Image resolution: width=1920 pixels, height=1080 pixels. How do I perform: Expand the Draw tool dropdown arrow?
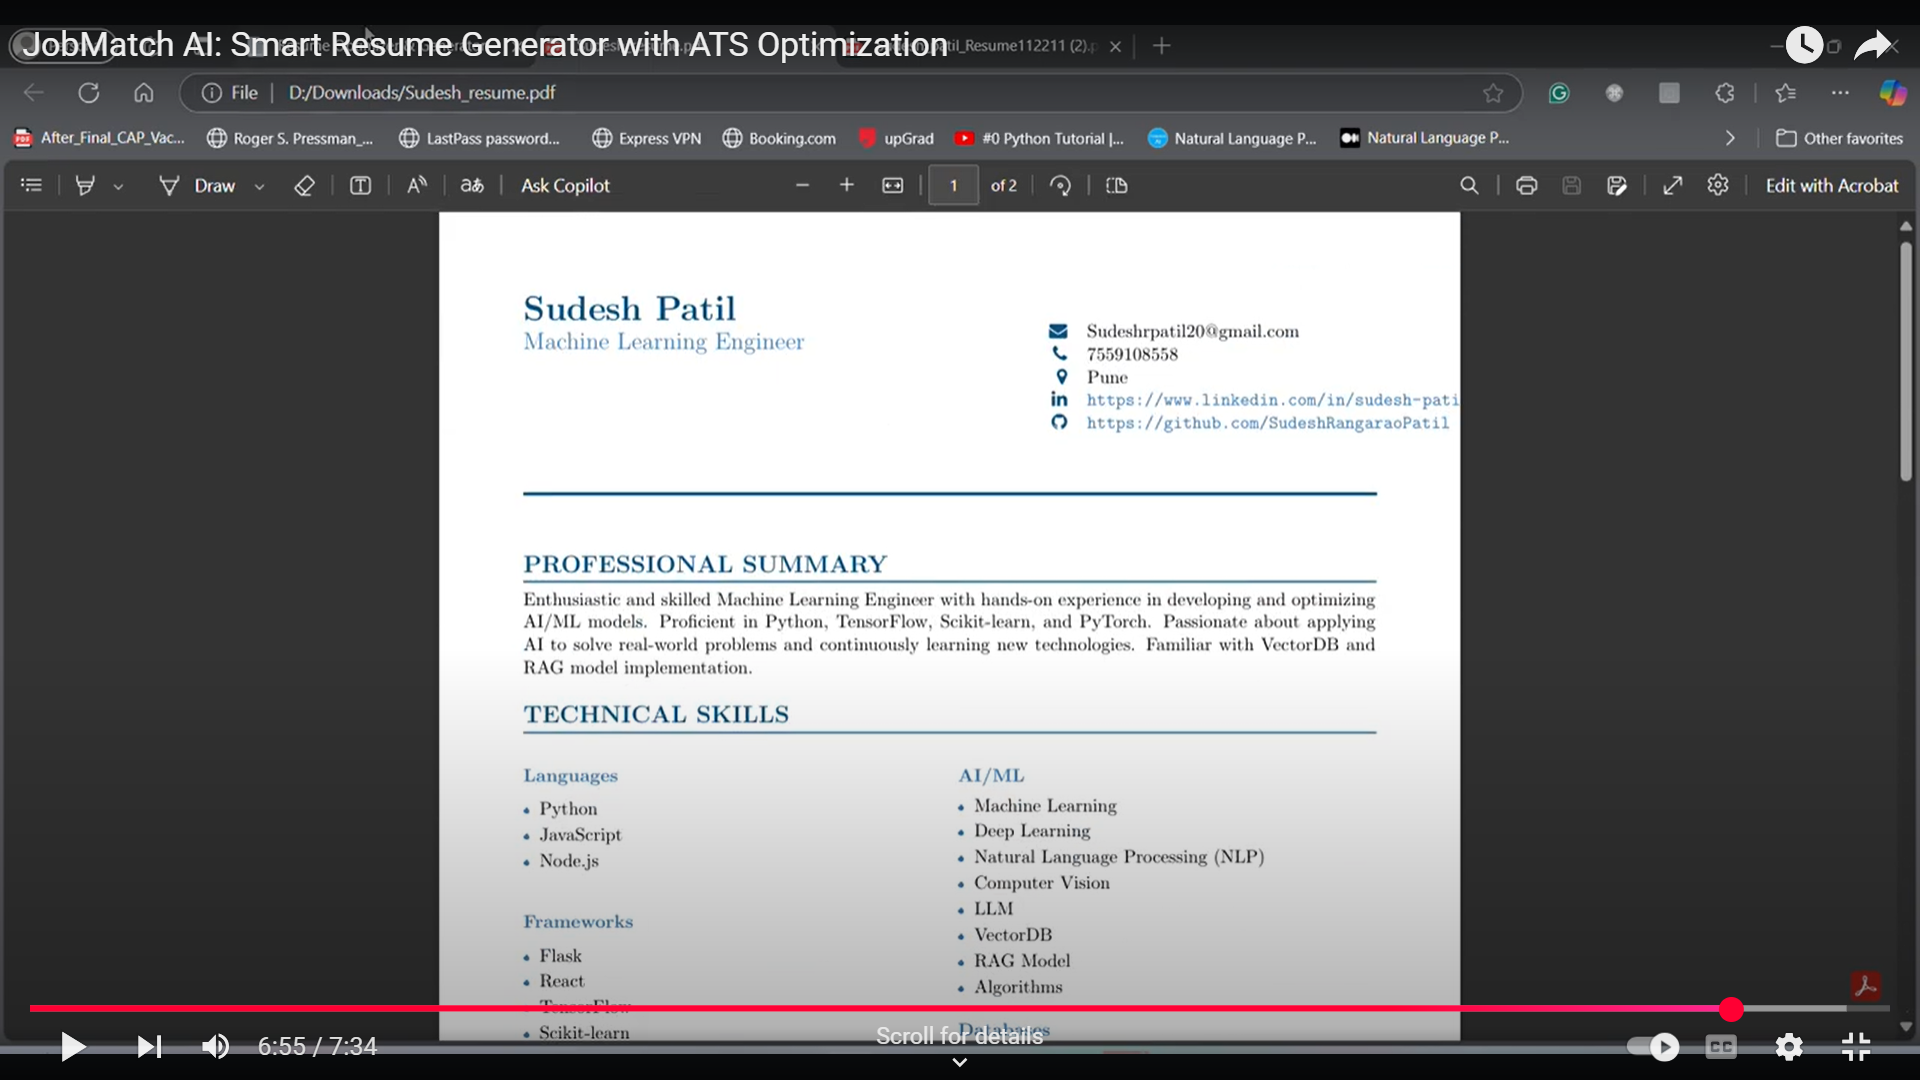pyautogui.click(x=260, y=187)
